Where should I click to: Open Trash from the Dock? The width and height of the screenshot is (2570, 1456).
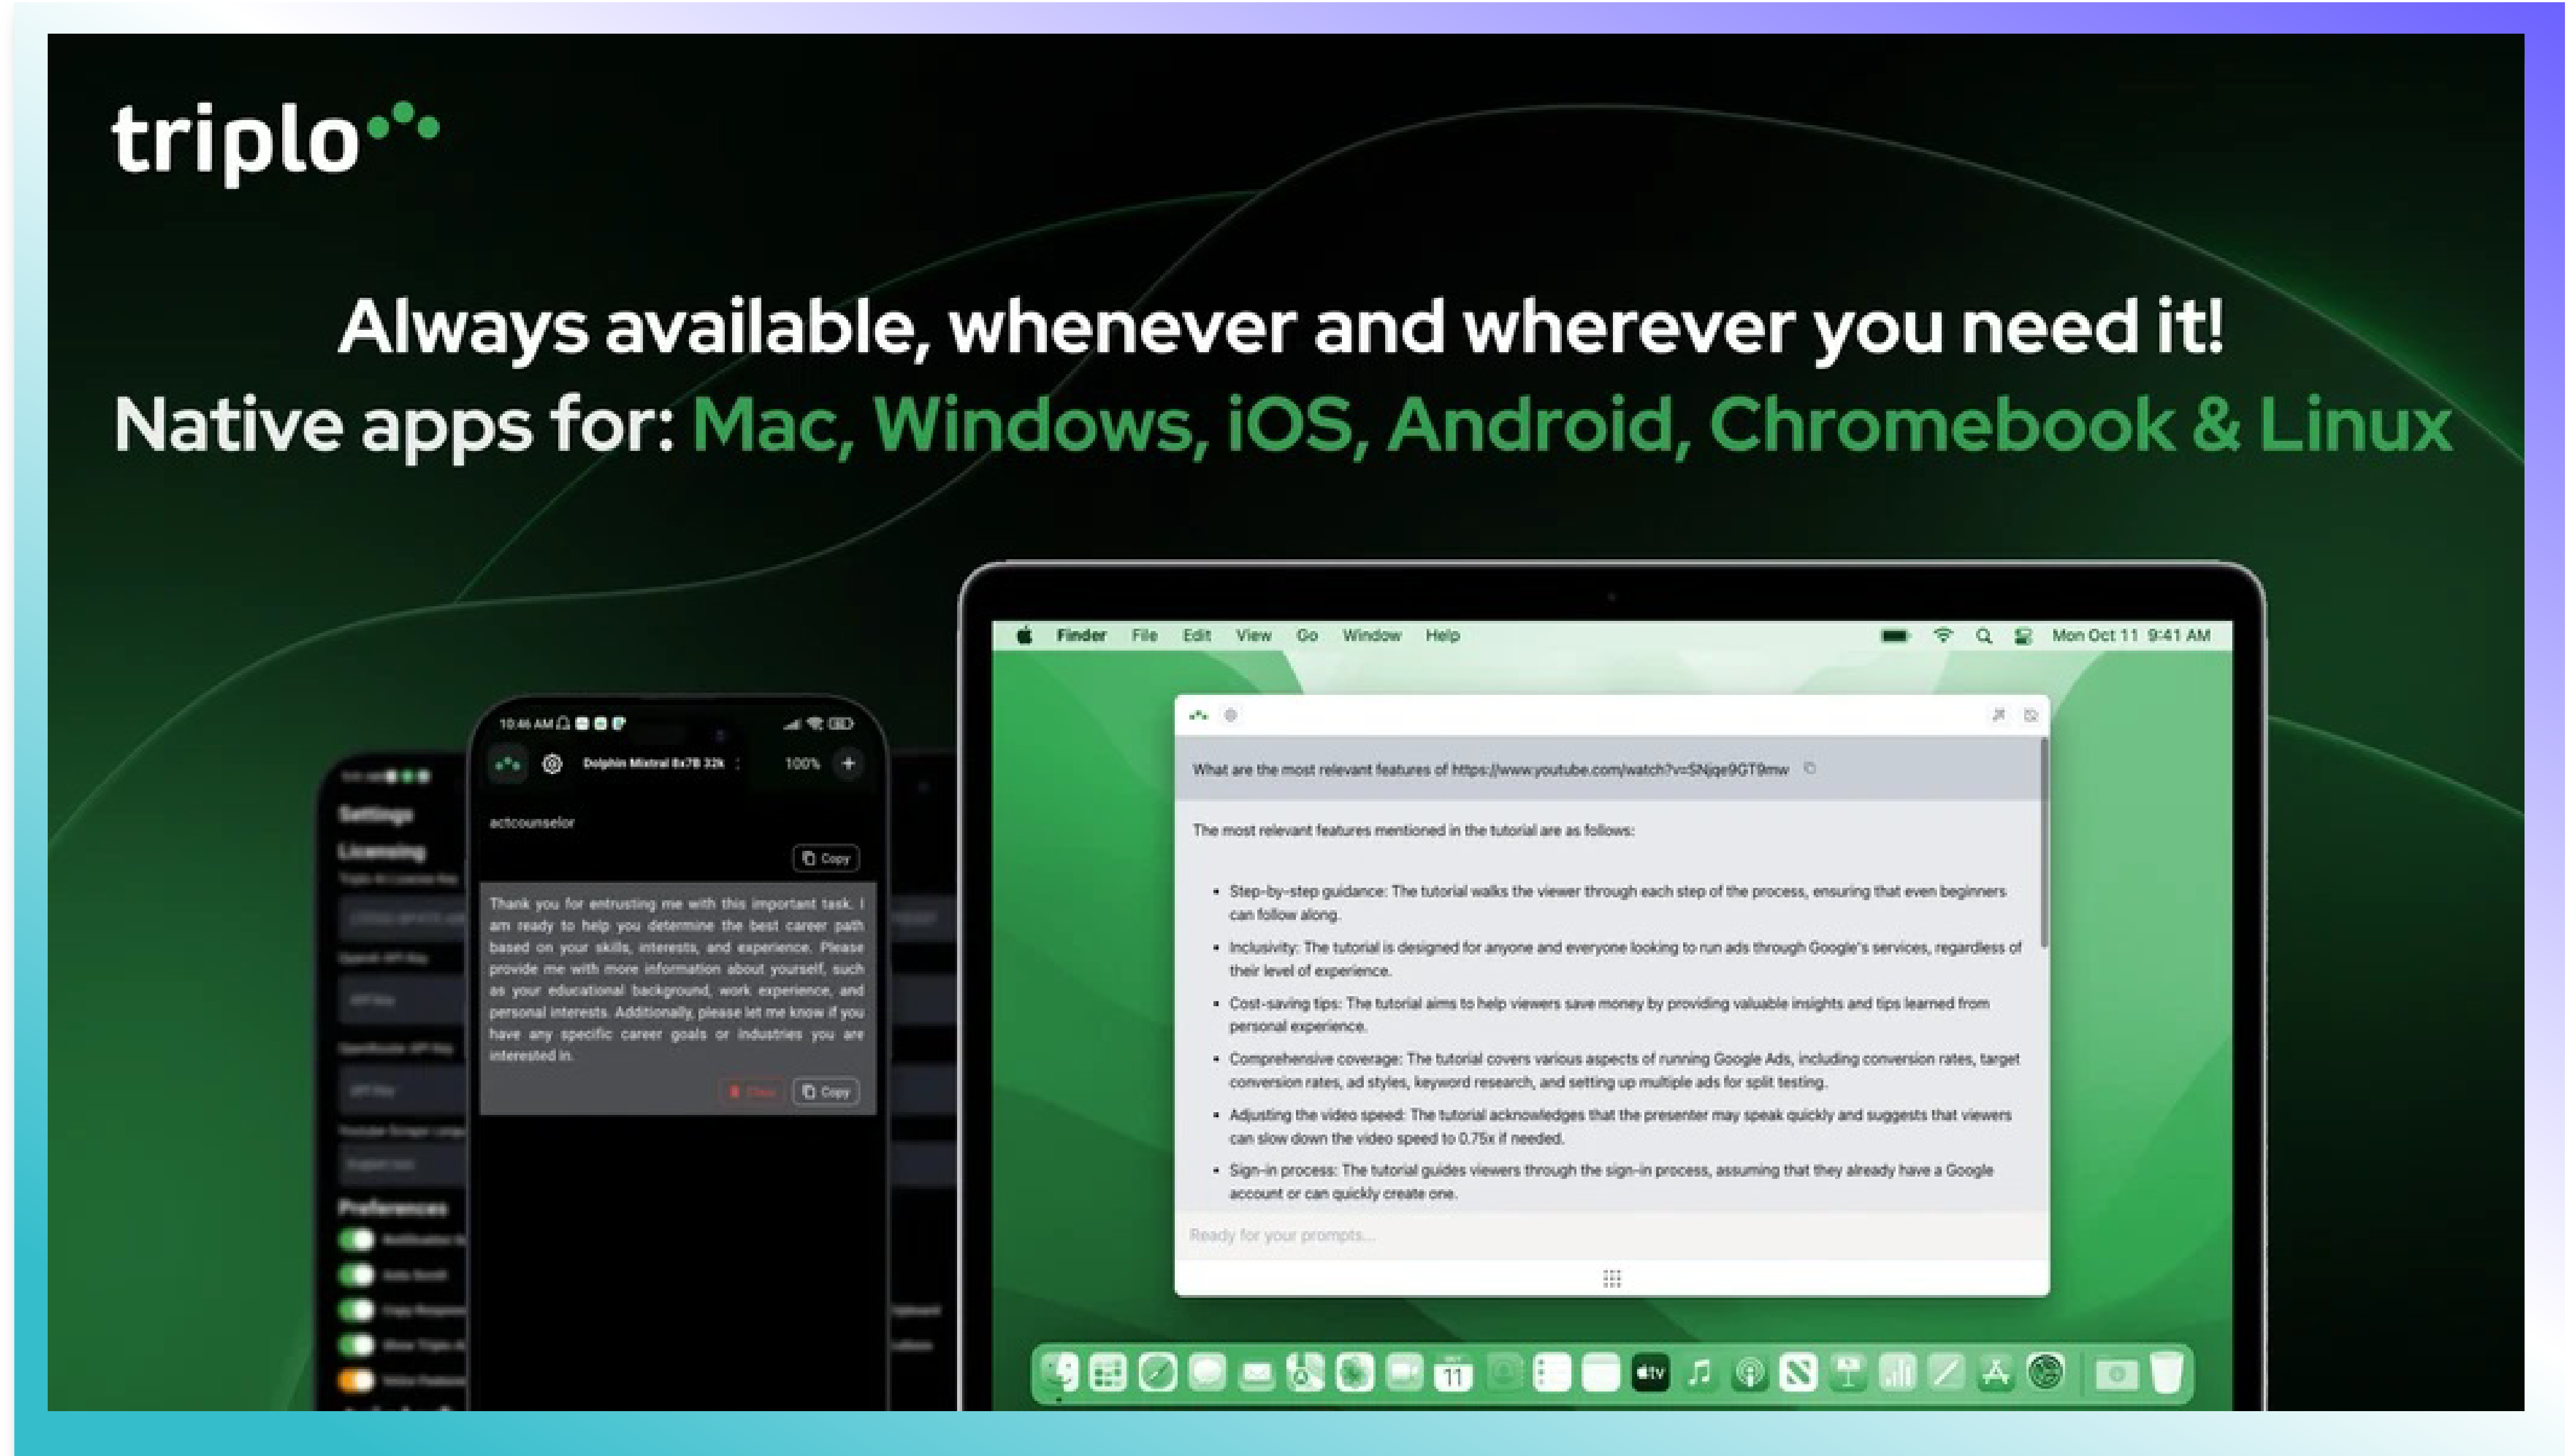coord(2166,1373)
